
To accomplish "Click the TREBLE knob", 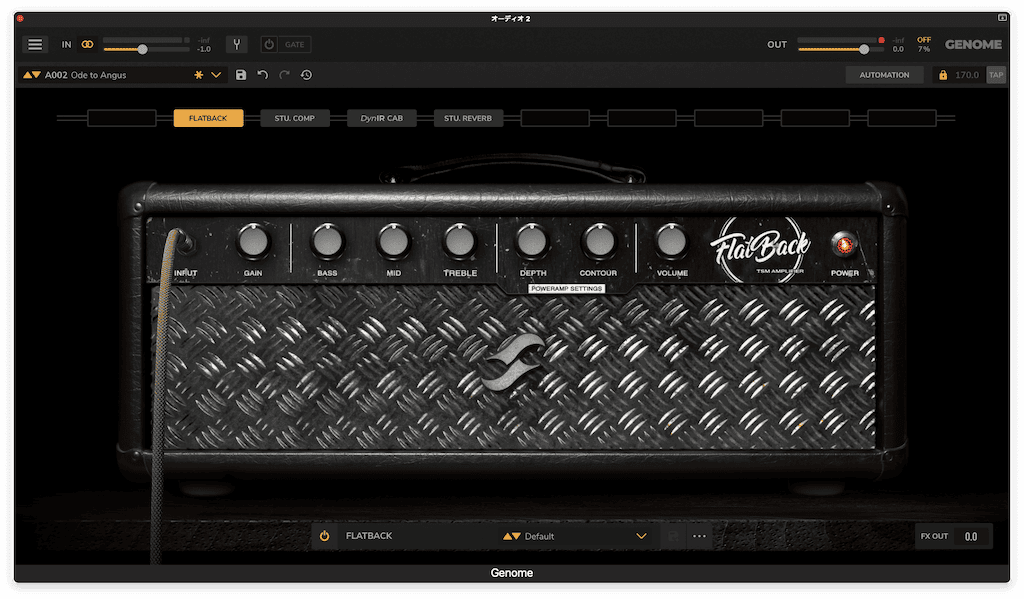I will [x=460, y=242].
